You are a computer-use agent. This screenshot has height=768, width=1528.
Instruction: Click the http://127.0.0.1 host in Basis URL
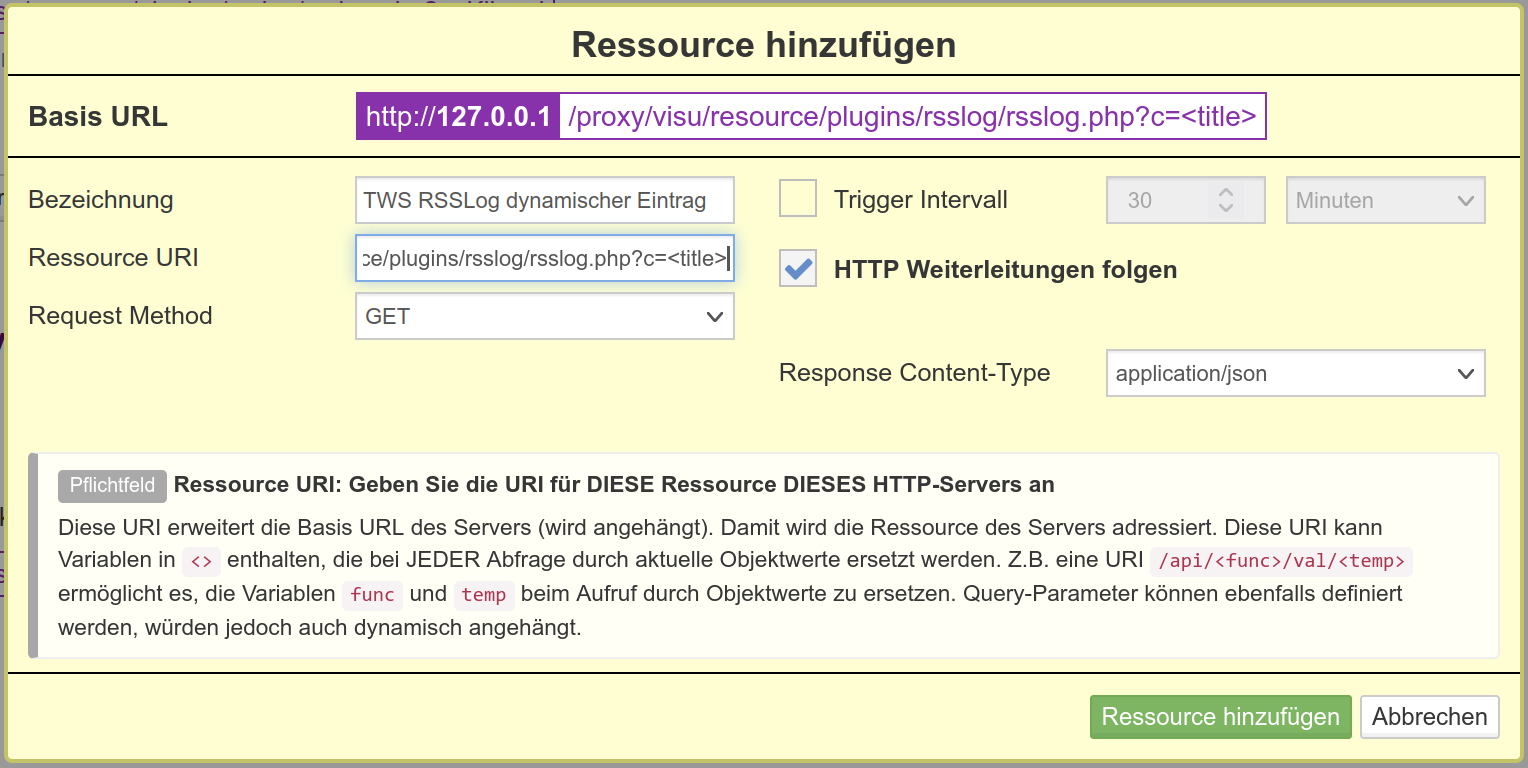(x=458, y=117)
